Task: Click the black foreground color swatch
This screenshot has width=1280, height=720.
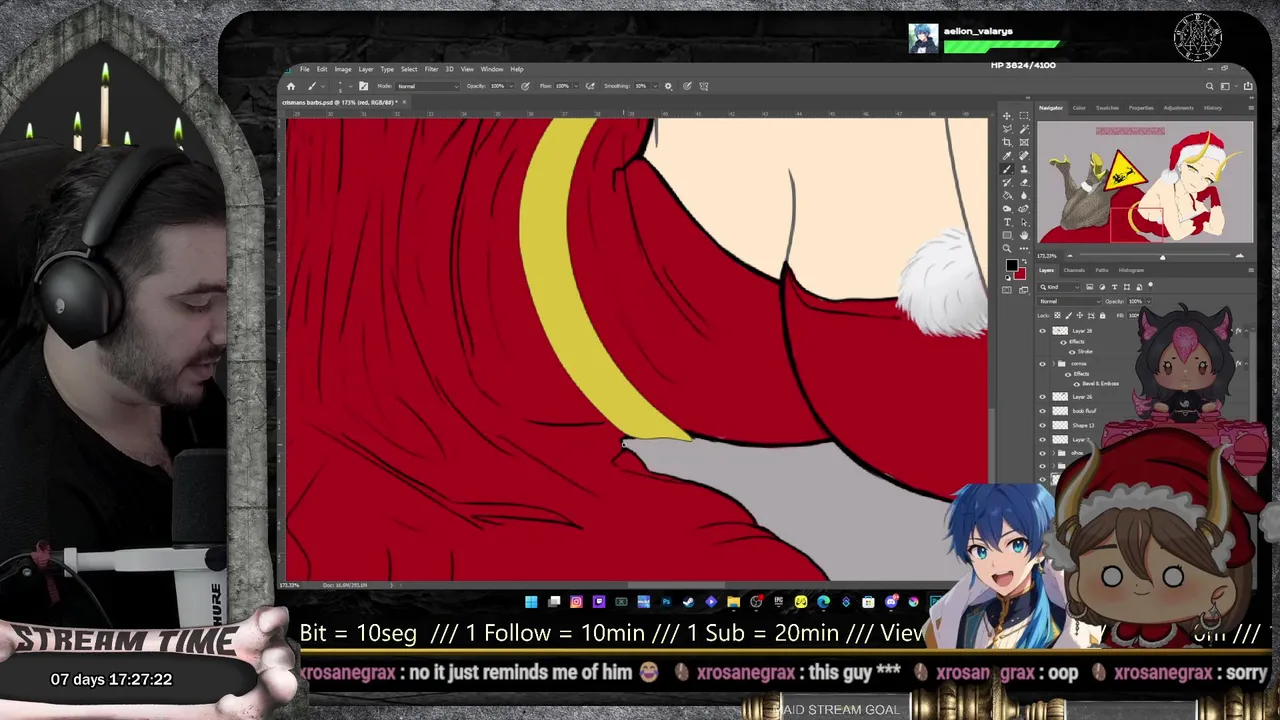Action: (x=1012, y=264)
